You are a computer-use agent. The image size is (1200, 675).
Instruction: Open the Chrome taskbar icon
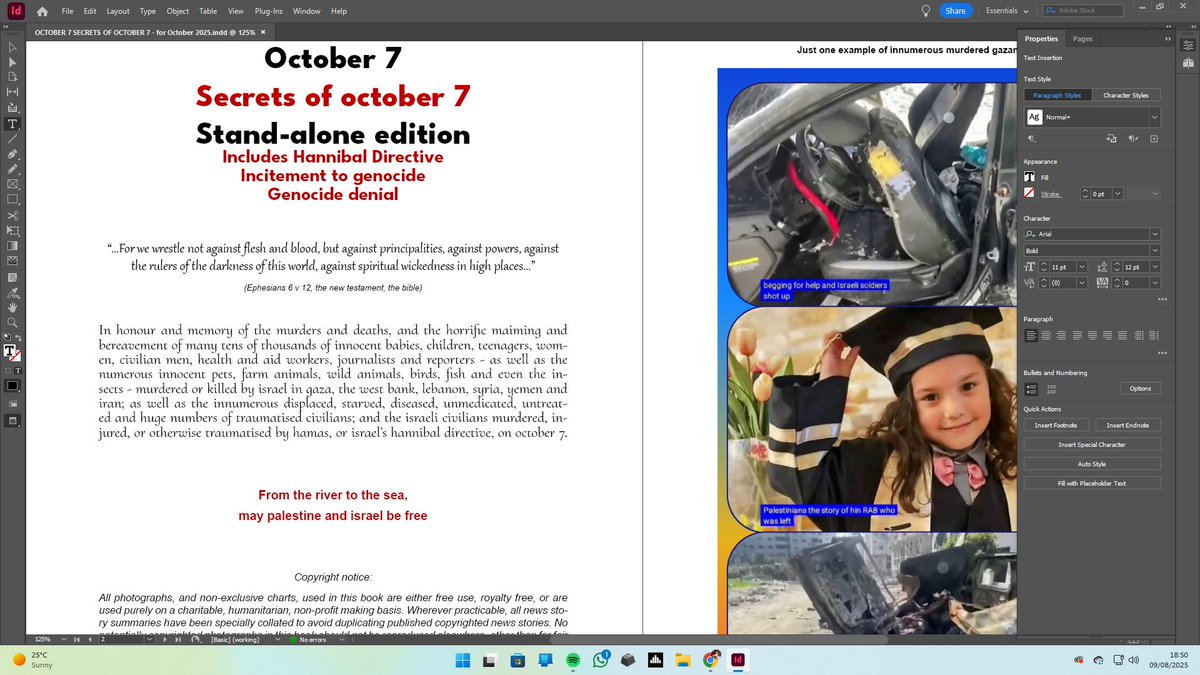pyautogui.click(x=710, y=660)
